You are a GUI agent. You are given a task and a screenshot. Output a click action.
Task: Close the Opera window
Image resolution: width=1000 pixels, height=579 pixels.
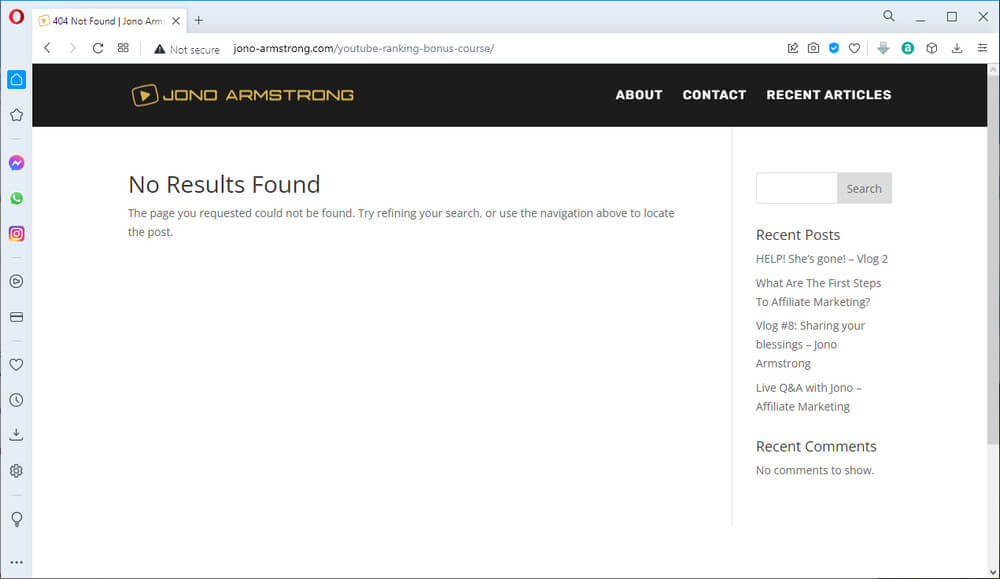coord(983,17)
